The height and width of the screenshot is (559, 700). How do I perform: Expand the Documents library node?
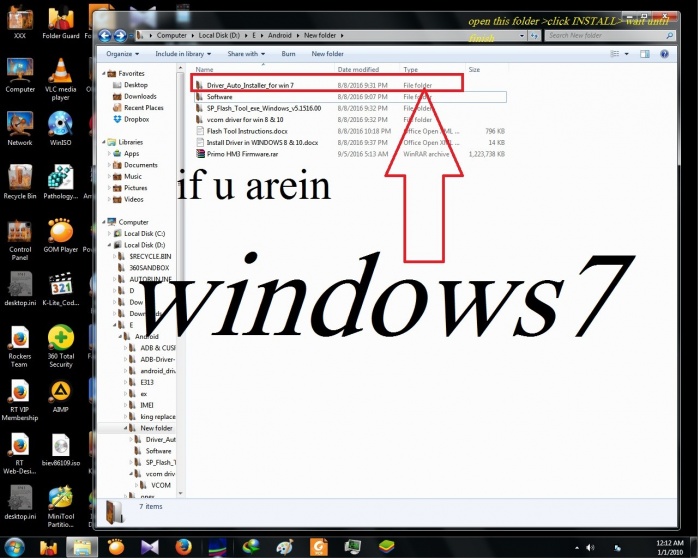pyautogui.click(x=109, y=165)
